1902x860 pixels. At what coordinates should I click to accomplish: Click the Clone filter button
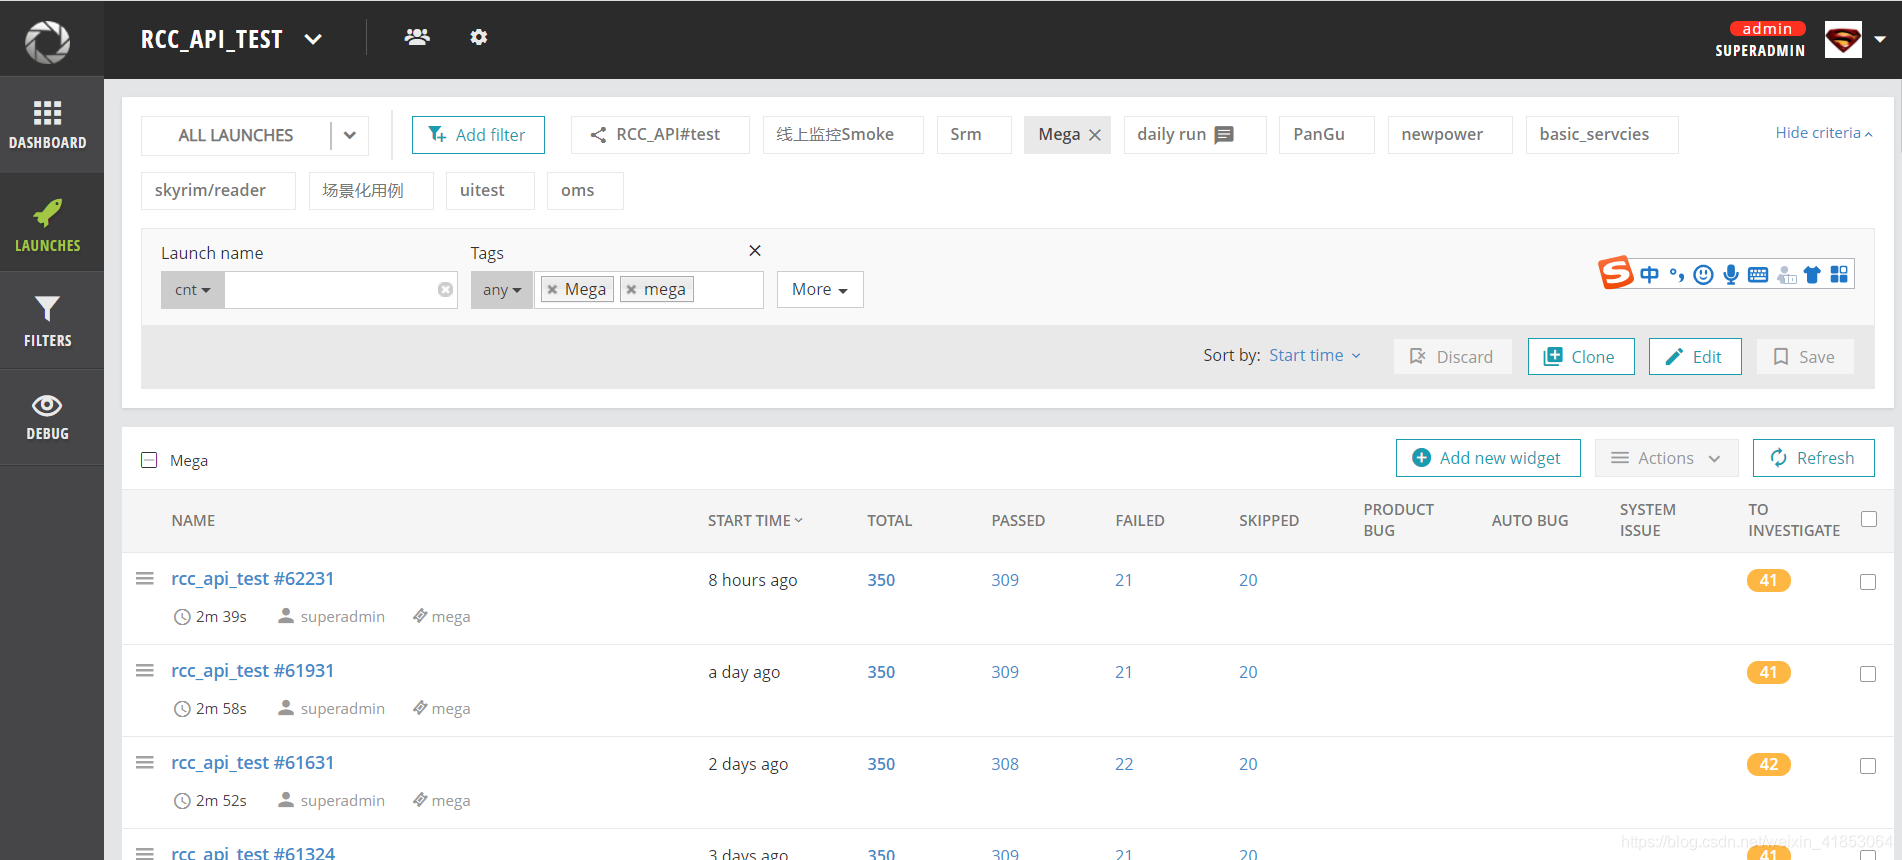pos(1581,357)
